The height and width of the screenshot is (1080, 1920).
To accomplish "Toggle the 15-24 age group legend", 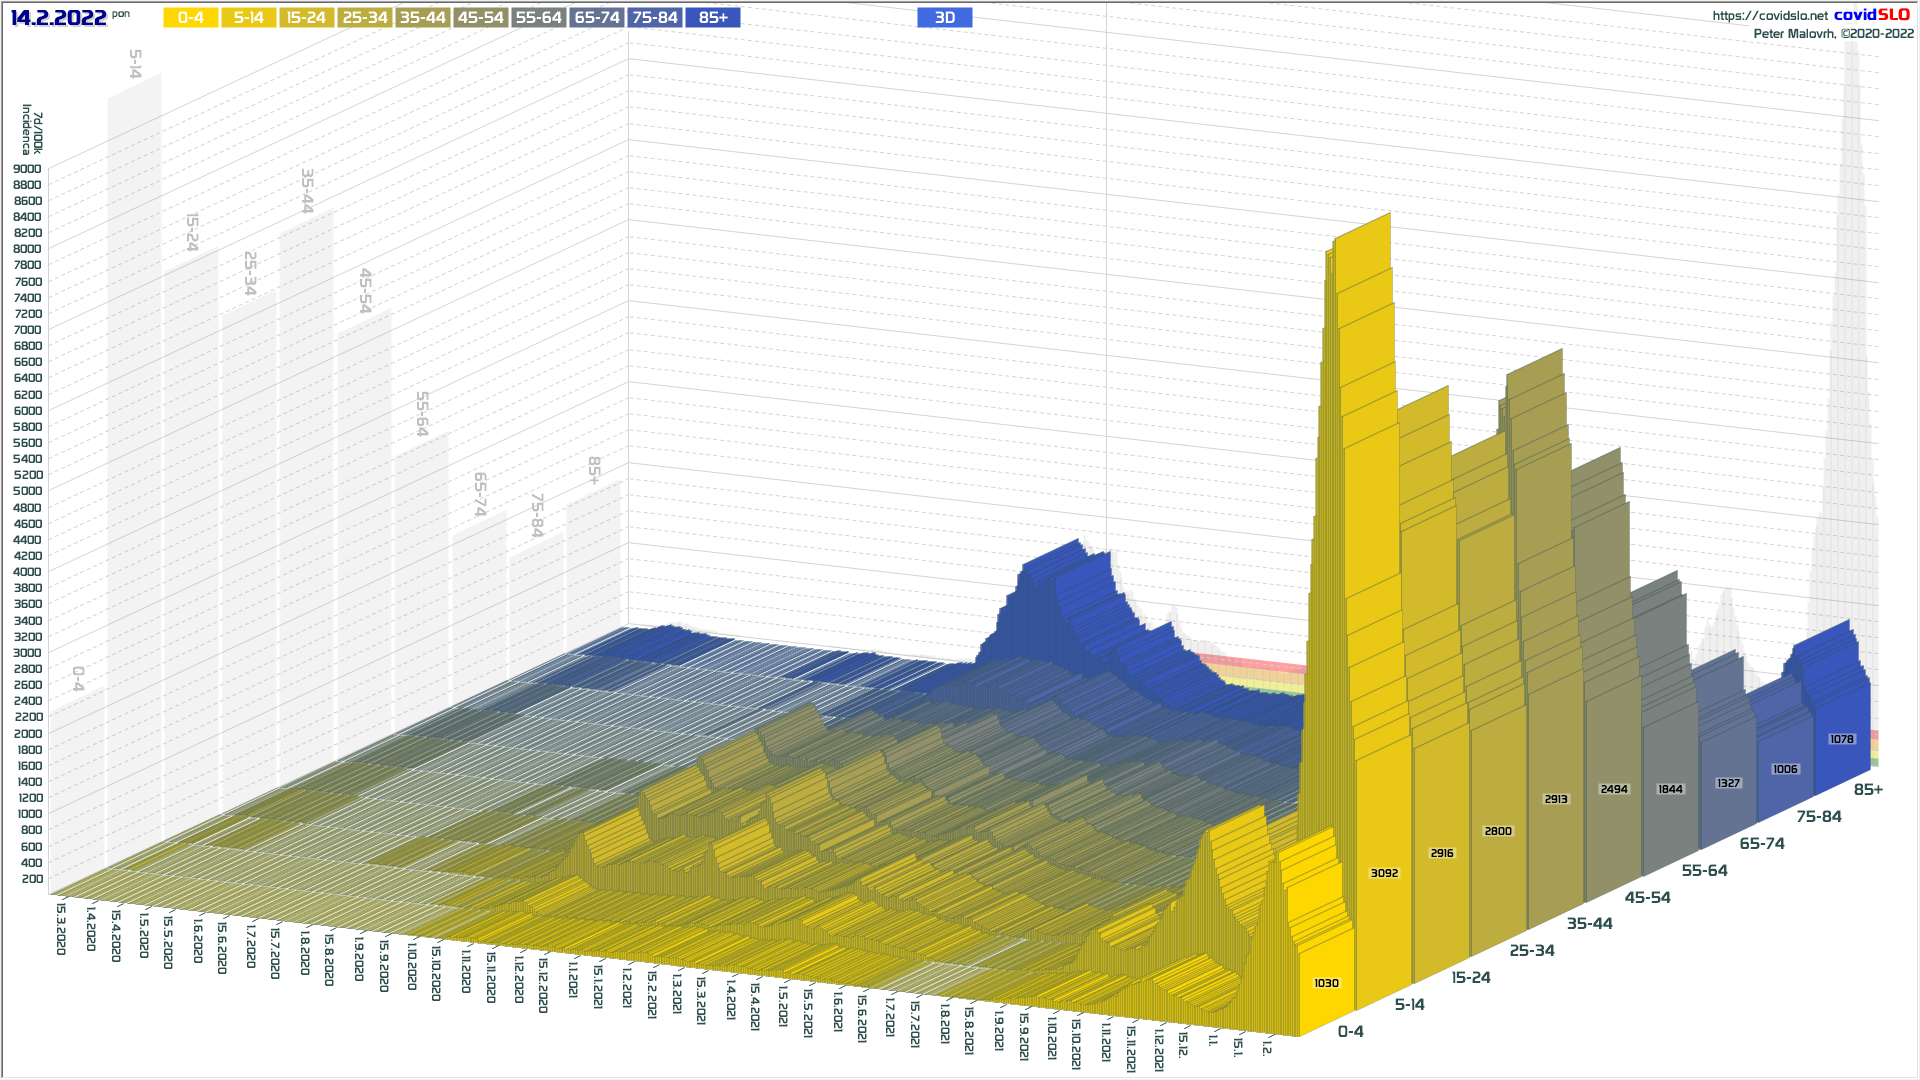I will tap(306, 18).
